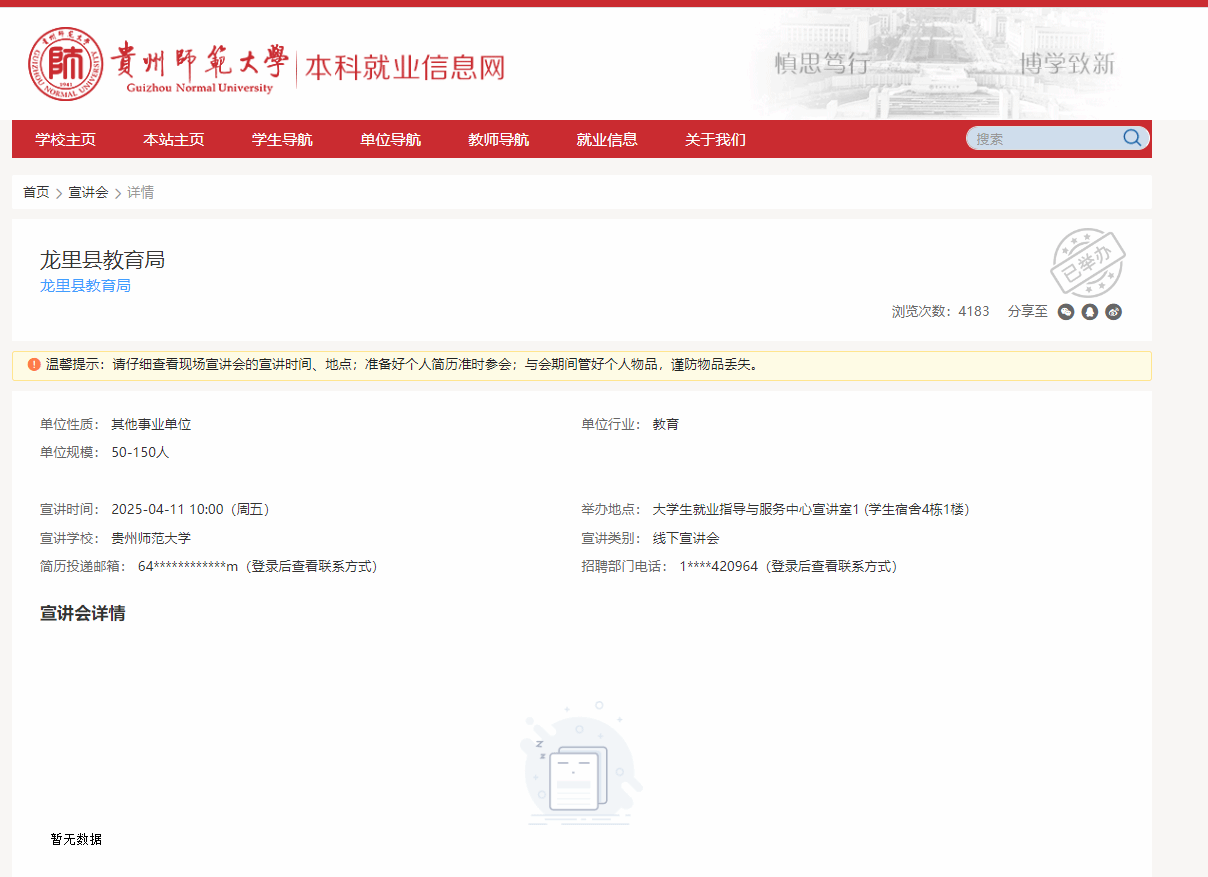Click the 本科就业信息网 site title
Screen dimensions: 1208x877
tap(405, 67)
